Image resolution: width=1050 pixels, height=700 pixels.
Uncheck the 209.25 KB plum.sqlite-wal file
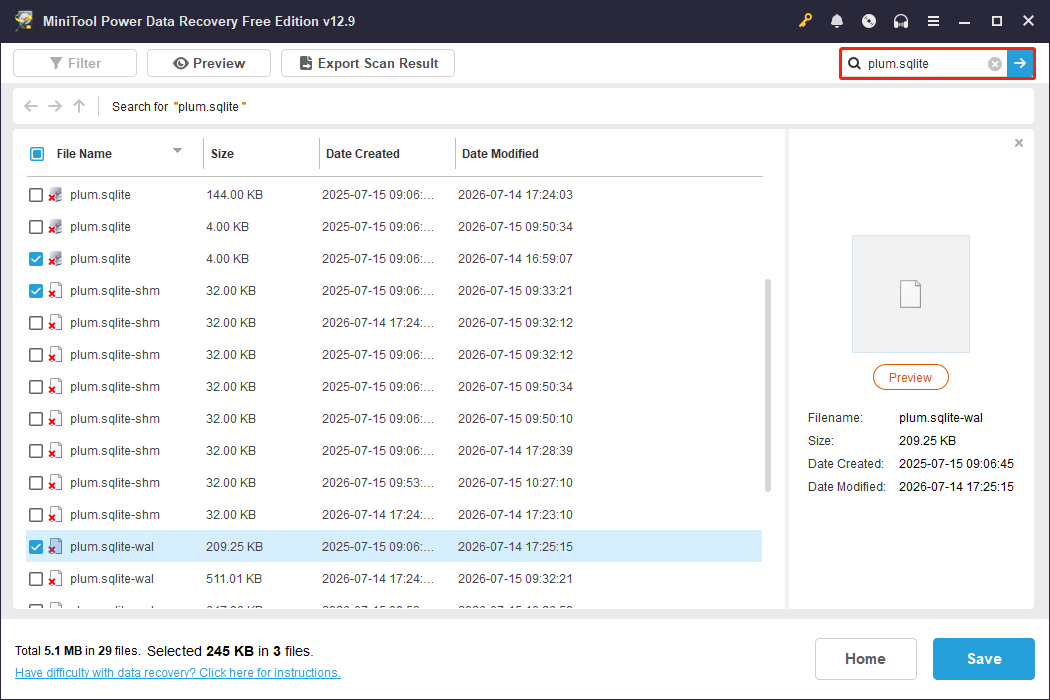tap(36, 547)
